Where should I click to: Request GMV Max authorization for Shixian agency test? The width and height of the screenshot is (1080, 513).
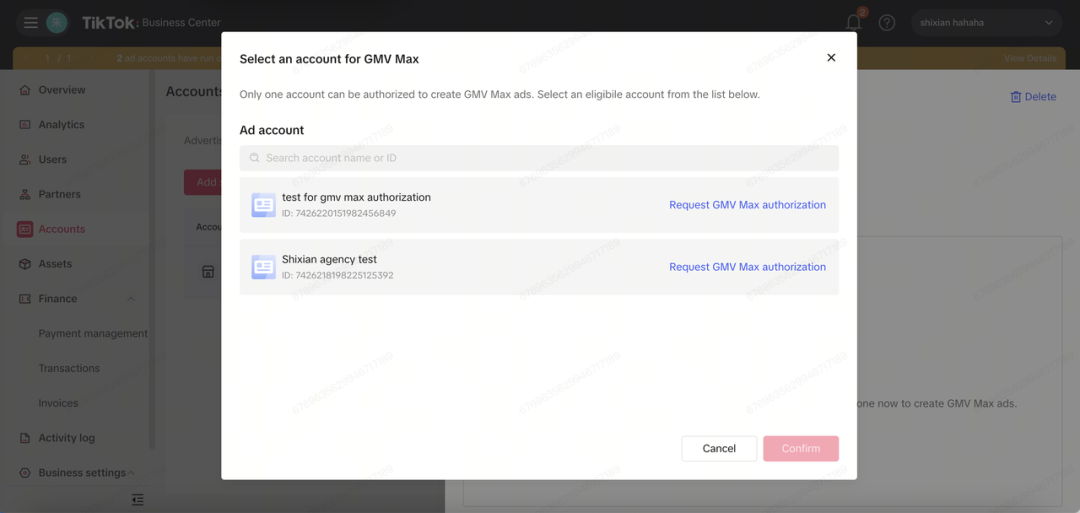747,267
